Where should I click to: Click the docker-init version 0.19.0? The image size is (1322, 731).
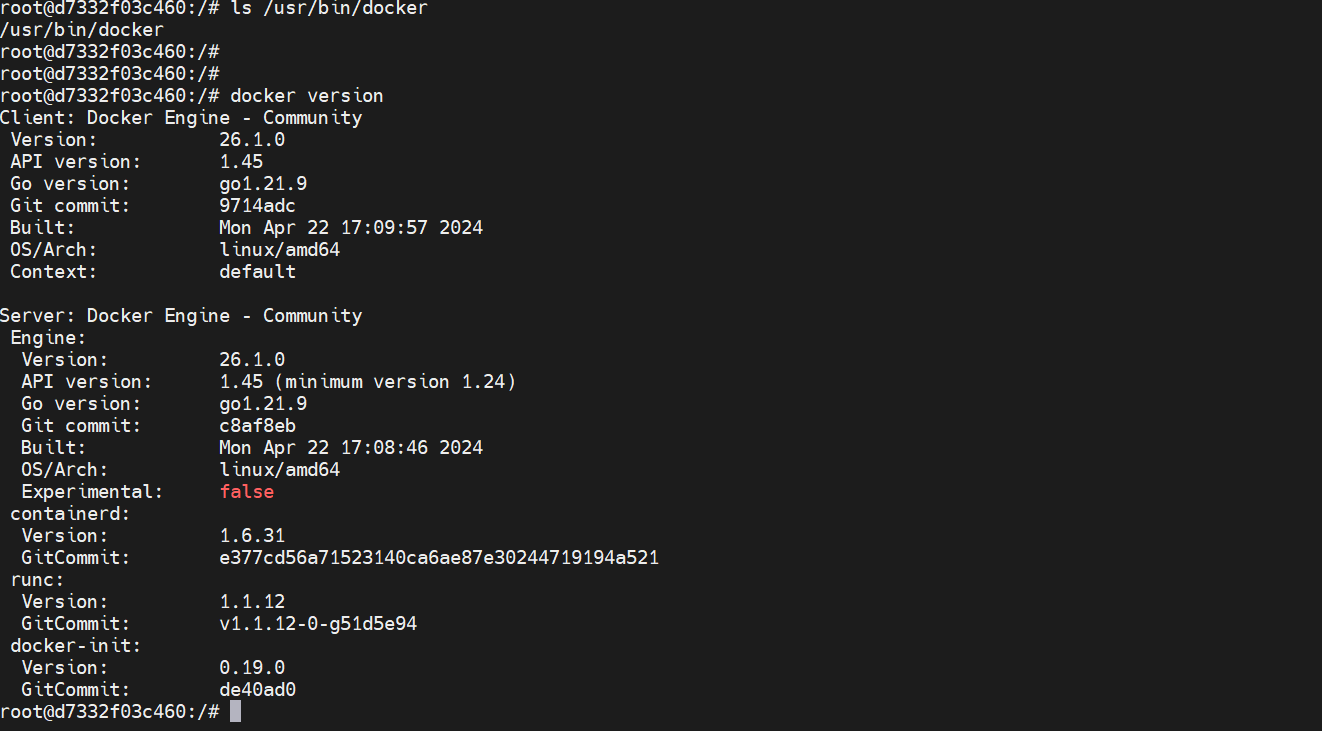point(252,668)
